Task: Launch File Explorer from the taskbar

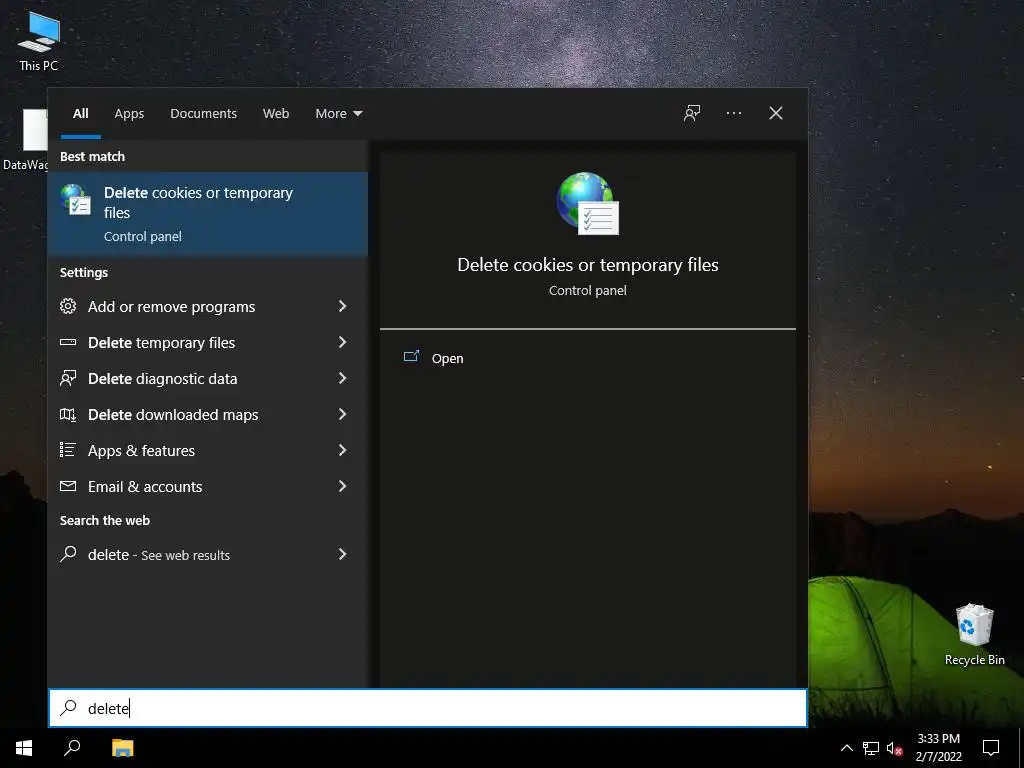Action: (x=122, y=748)
